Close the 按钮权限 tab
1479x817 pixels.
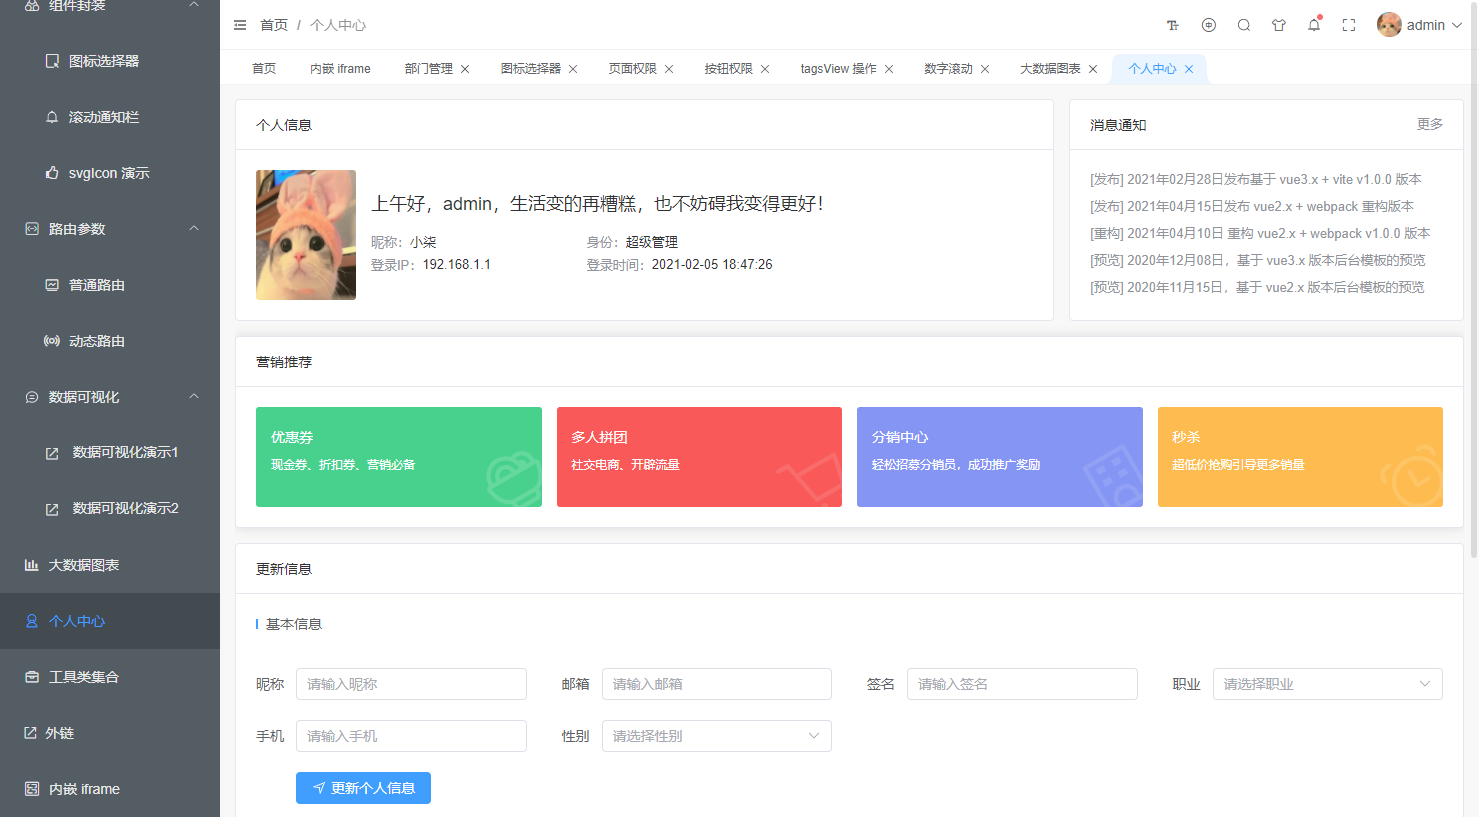[x=765, y=69]
